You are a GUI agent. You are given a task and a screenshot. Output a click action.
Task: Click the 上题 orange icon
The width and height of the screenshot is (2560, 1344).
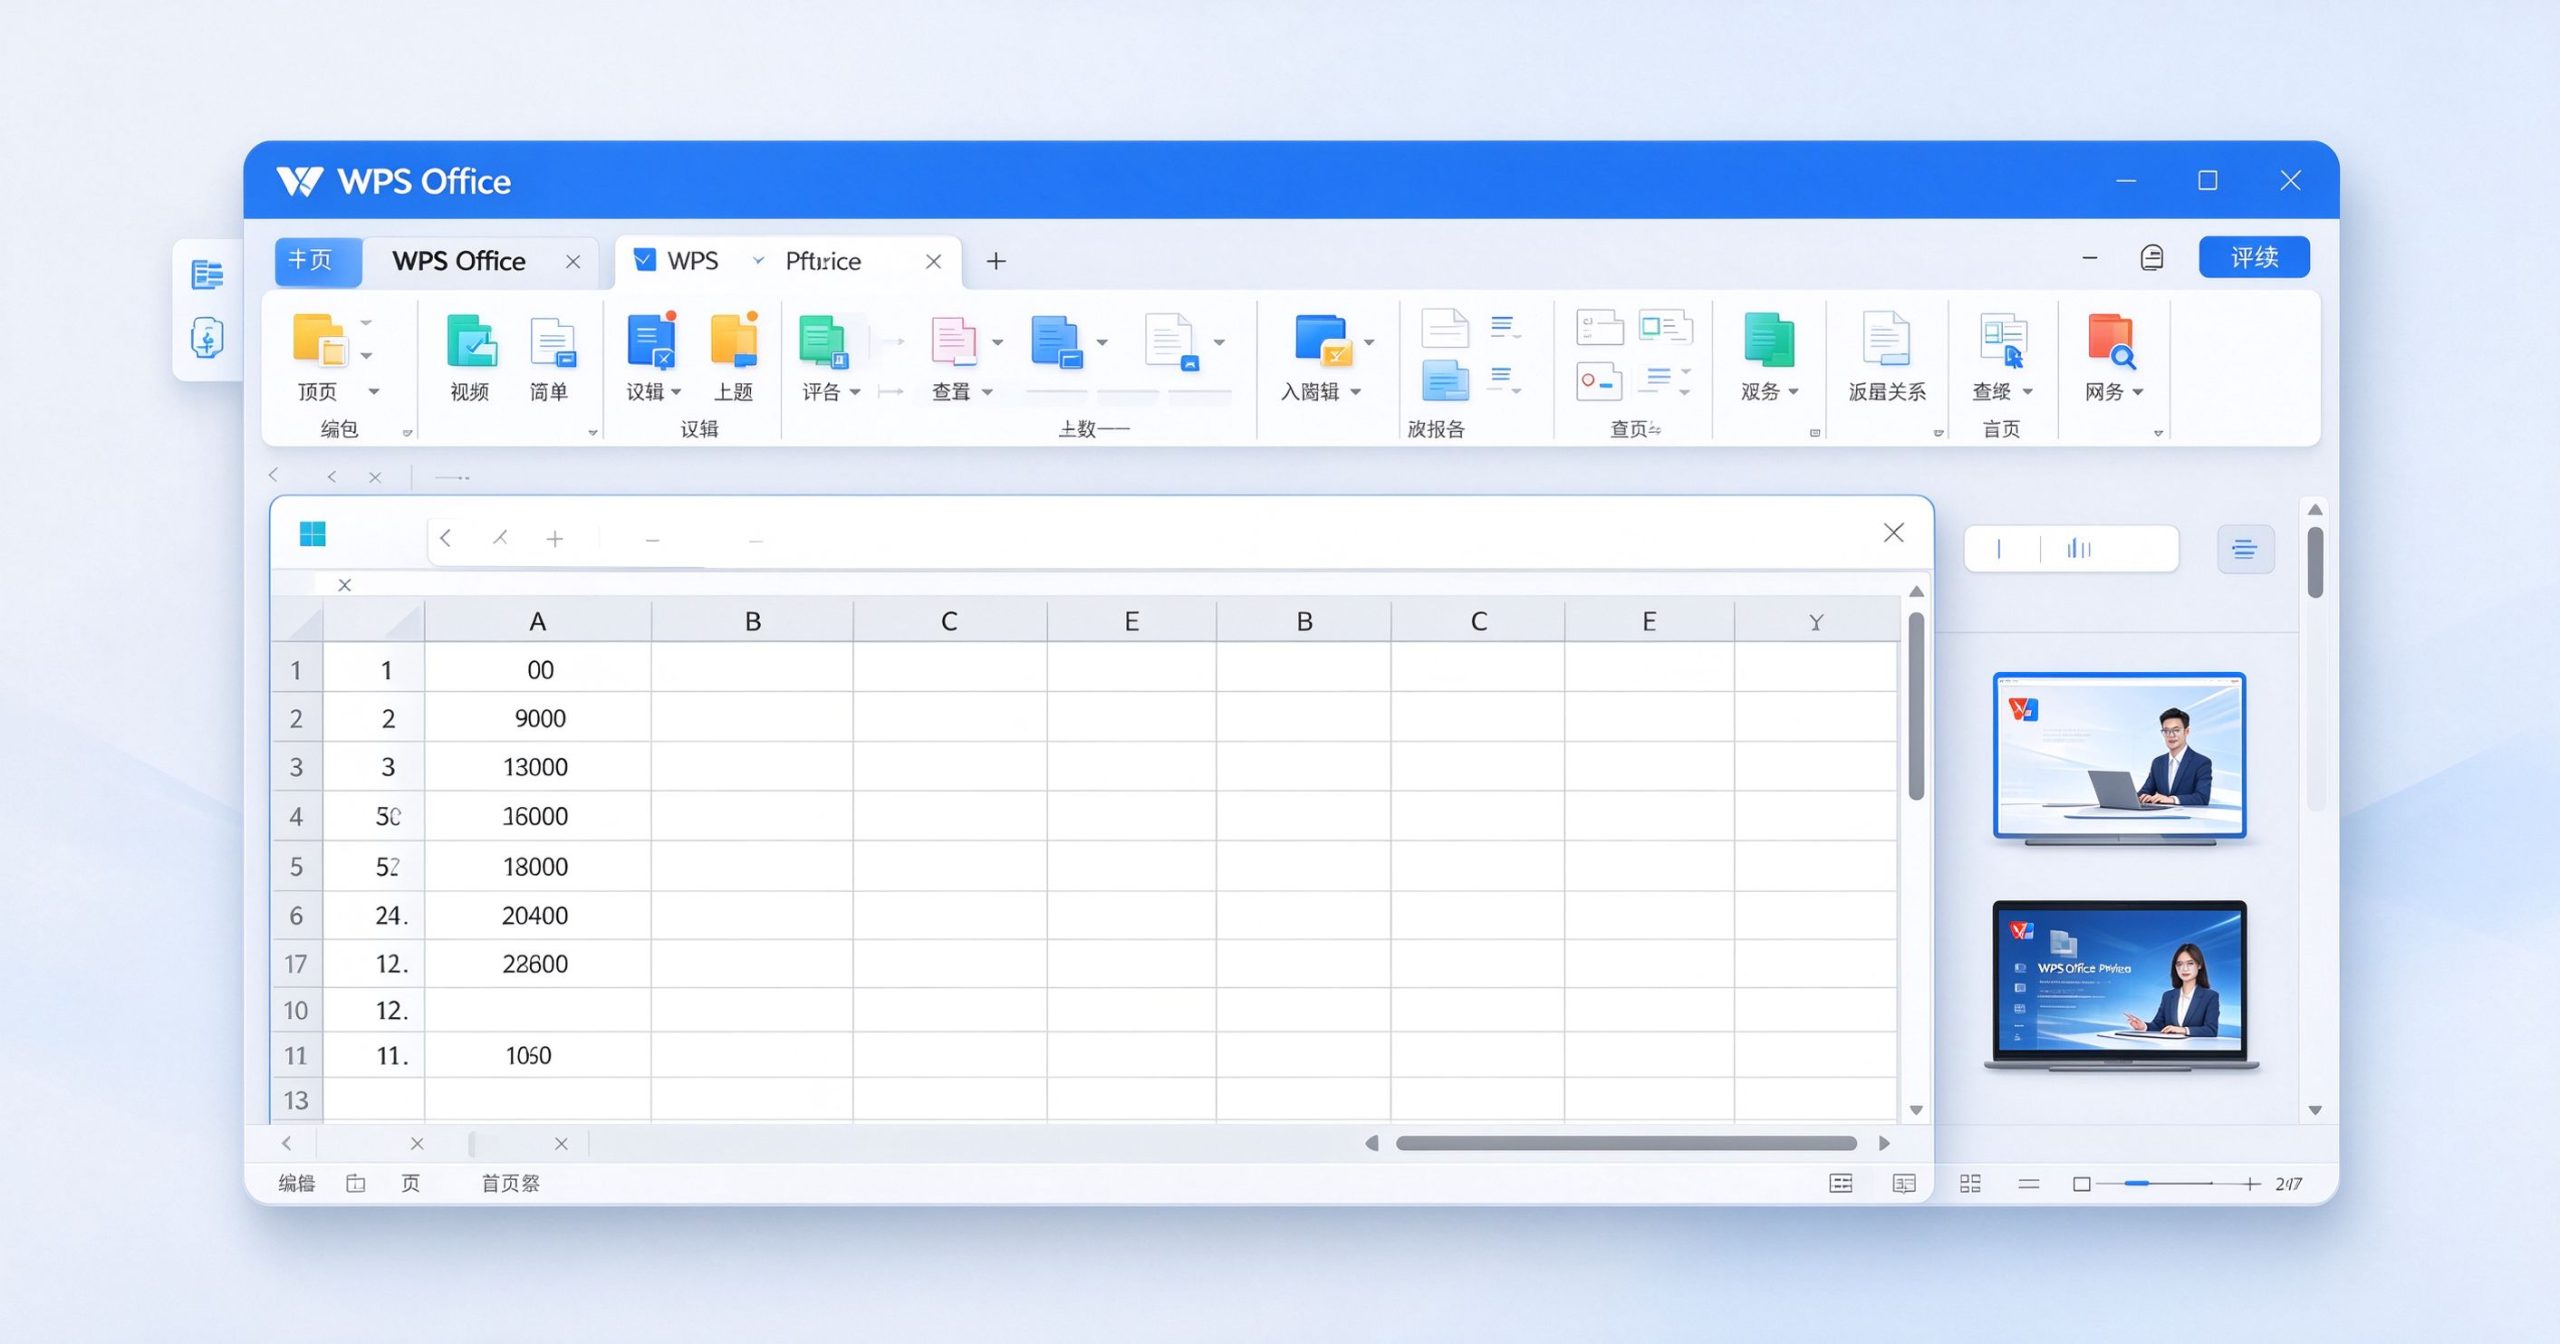(x=734, y=340)
